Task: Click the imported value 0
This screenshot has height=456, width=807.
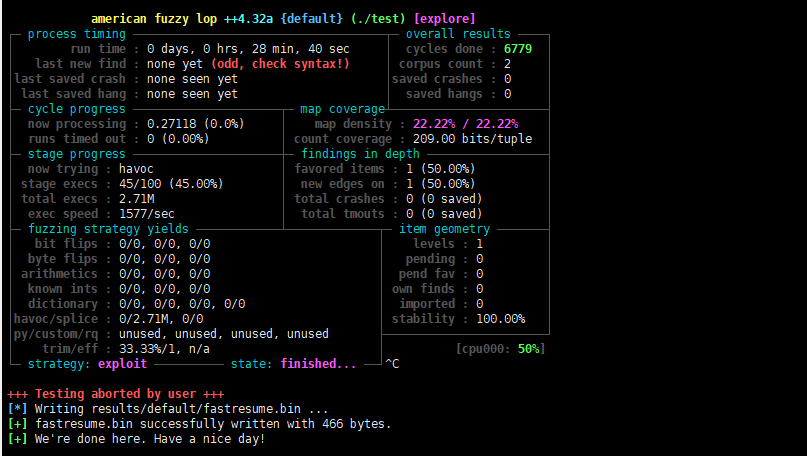Action: (x=480, y=304)
